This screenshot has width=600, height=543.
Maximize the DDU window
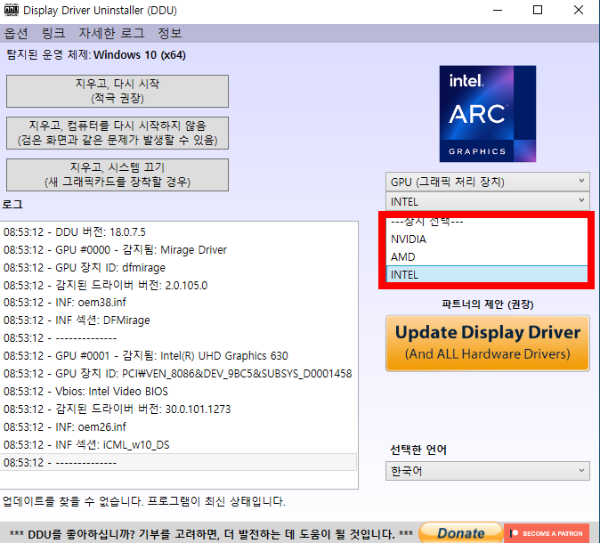[x=537, y=10]
